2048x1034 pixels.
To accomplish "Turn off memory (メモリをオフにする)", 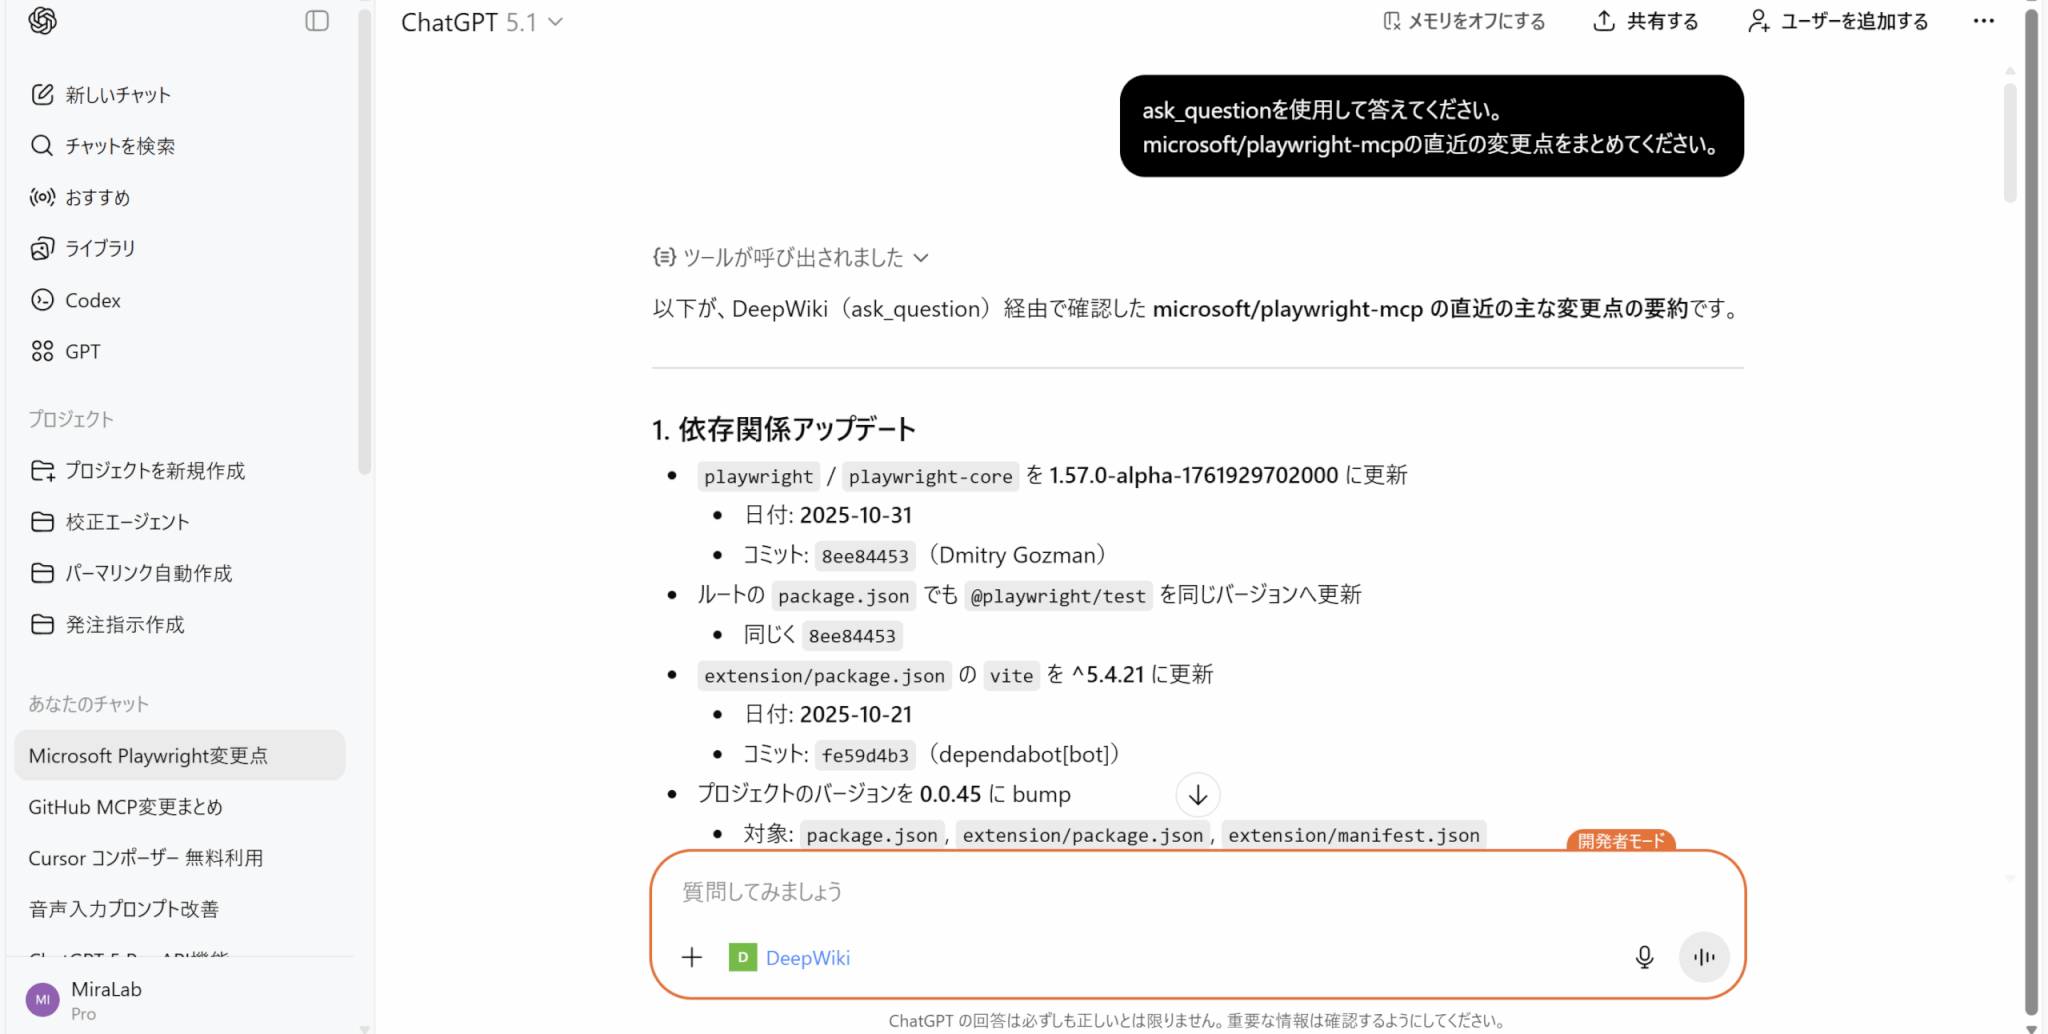I will point(1464,21).
